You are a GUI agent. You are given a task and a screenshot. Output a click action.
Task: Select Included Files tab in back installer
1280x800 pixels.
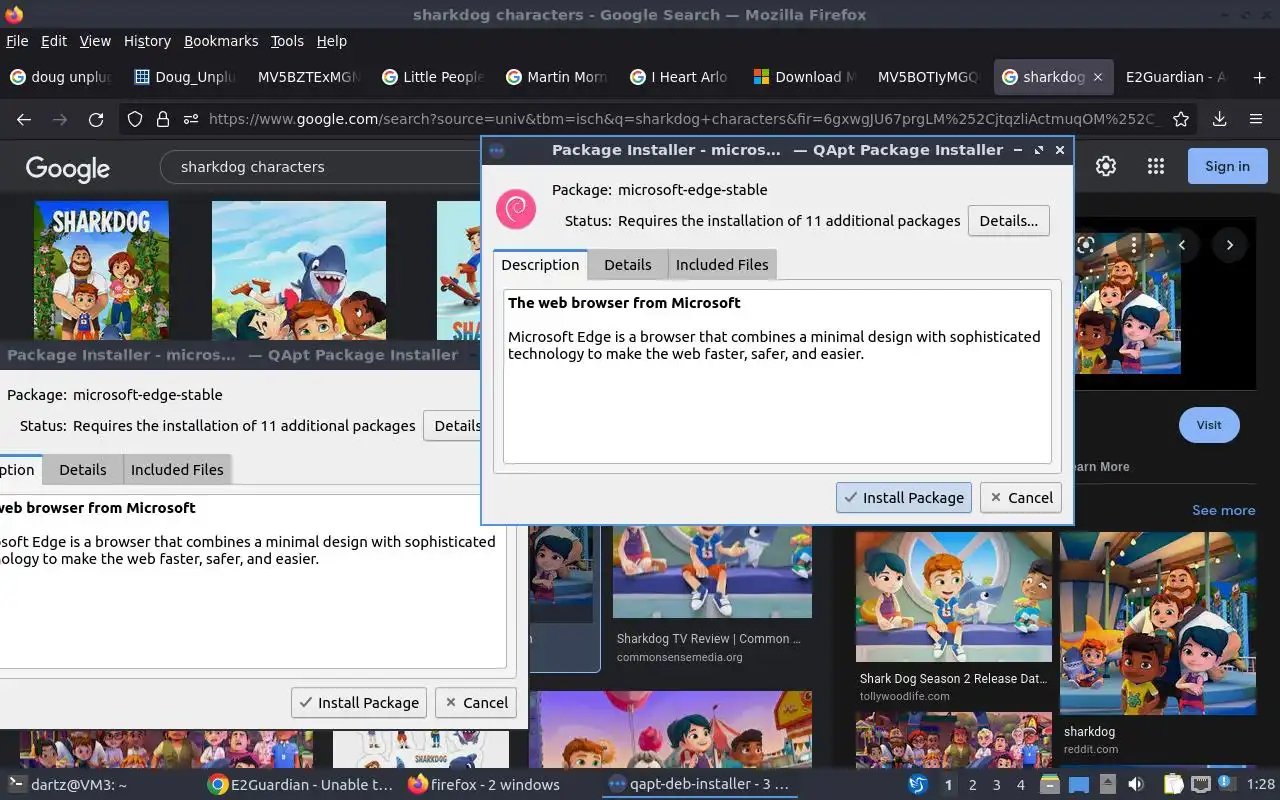tap(177, 470)
